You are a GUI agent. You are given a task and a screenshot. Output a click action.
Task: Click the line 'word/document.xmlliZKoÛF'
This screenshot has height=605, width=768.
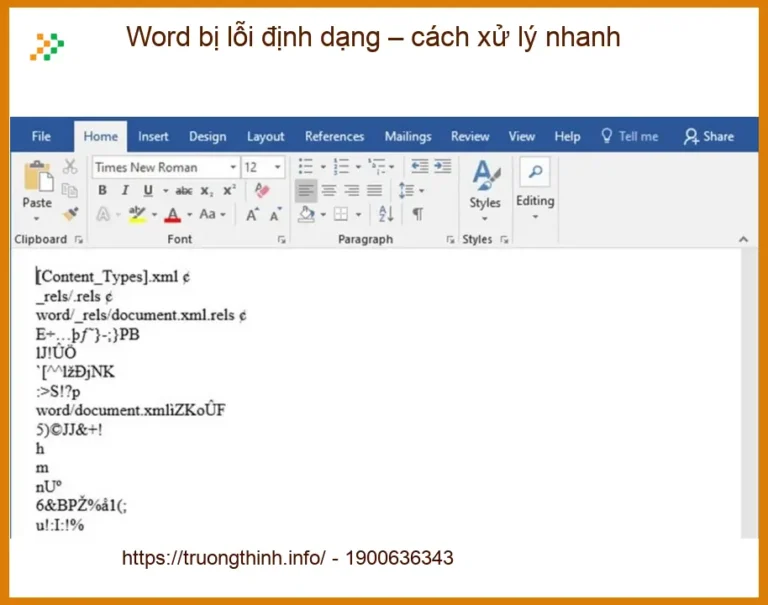[130, 410]
